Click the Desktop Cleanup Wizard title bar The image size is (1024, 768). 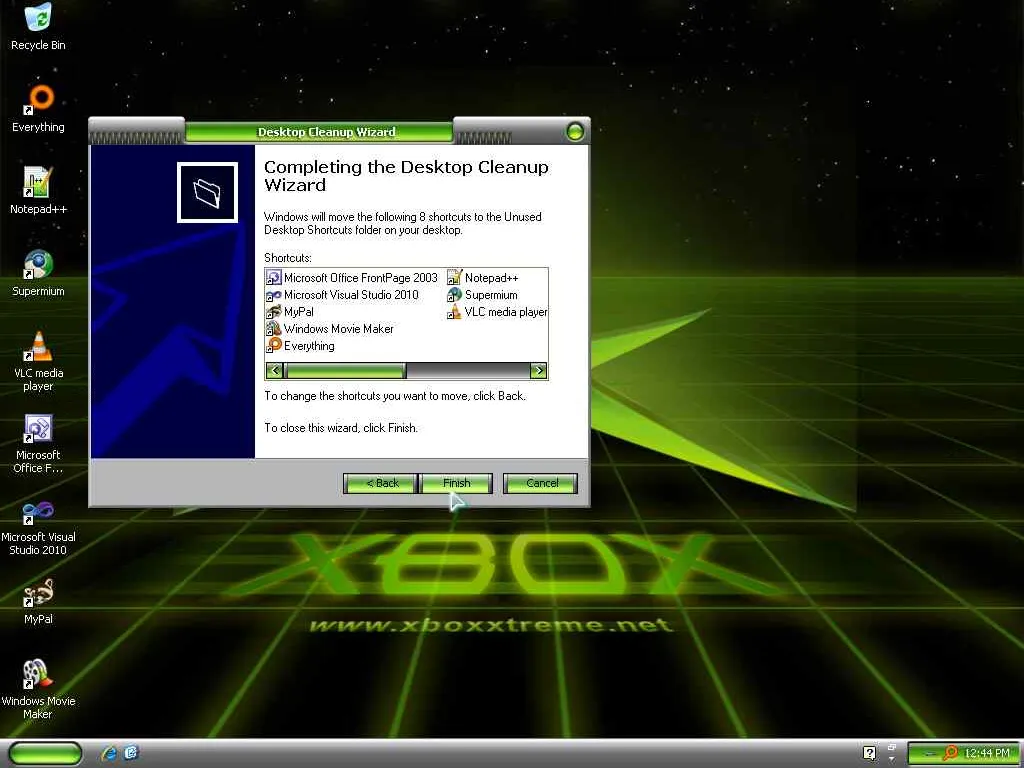click(x=326, y=132)
